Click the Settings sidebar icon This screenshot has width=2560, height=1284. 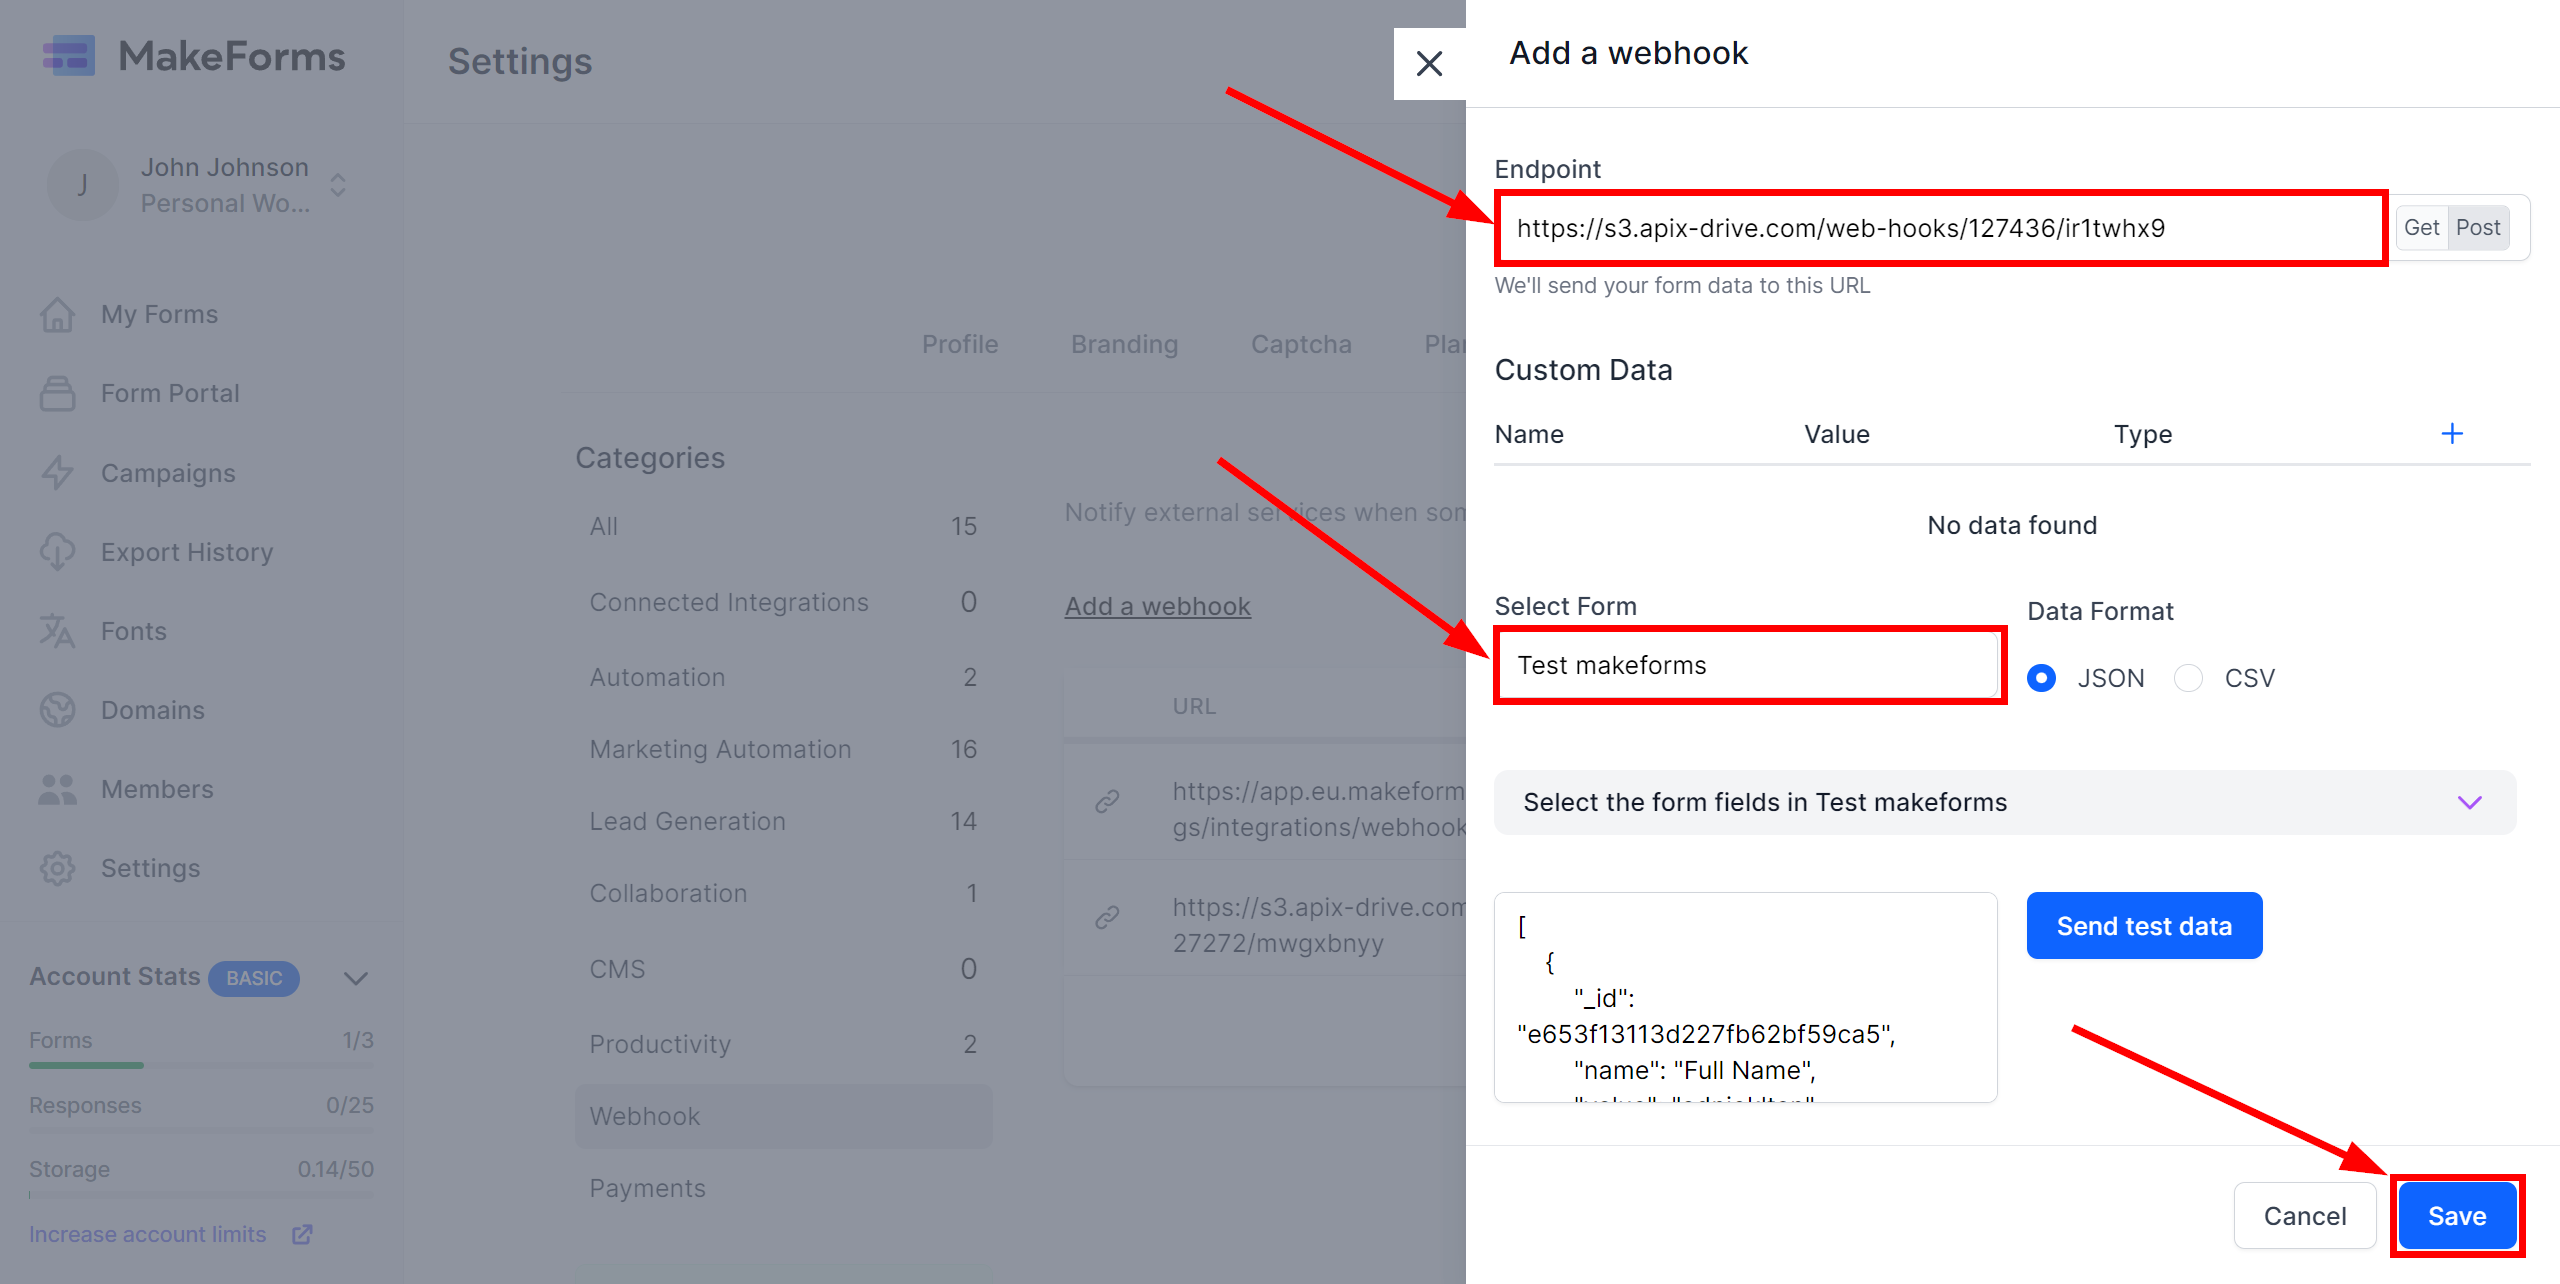click(57, 868)
